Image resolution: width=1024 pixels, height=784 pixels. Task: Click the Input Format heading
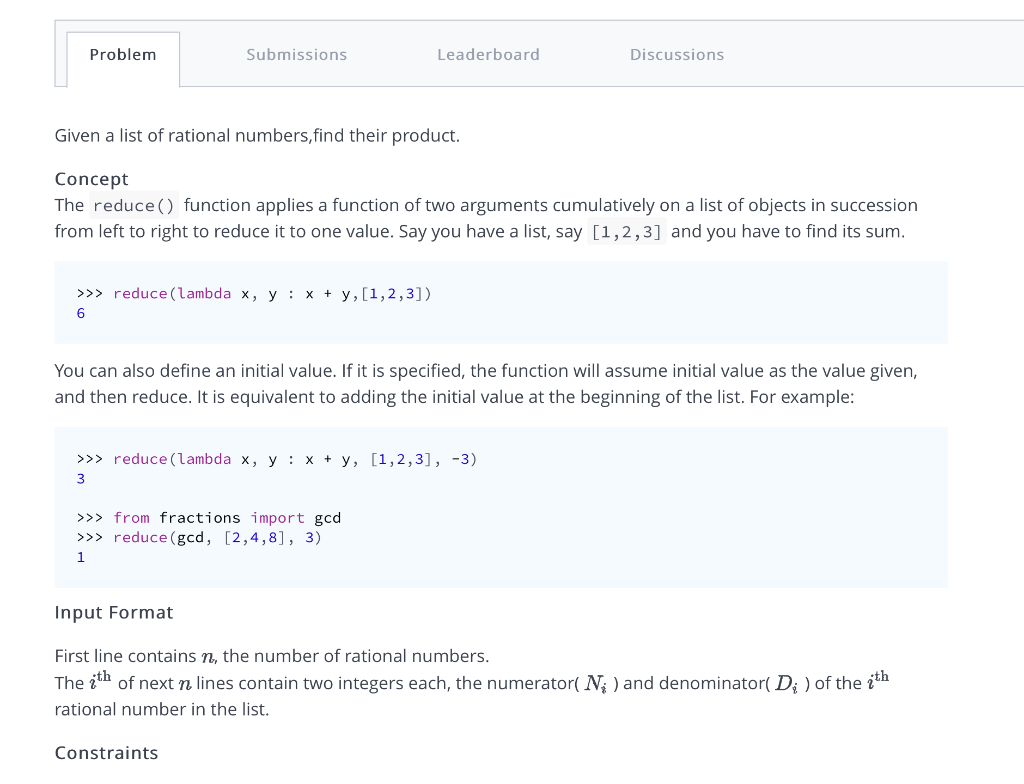tap(113, 612)
